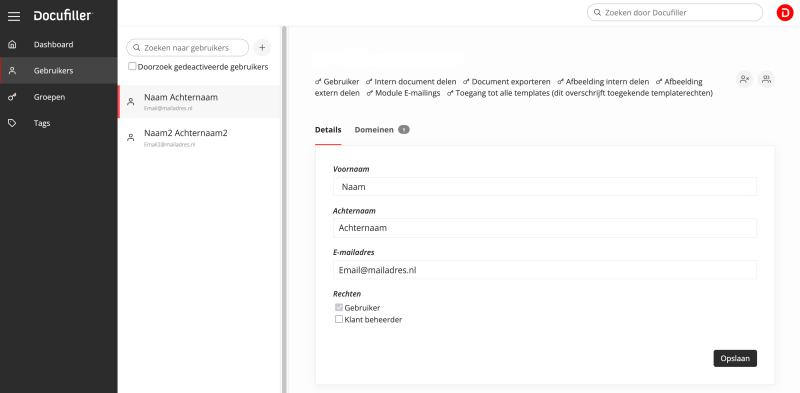
Task: Click the deactivate user icon
Action: pos(744,79)
